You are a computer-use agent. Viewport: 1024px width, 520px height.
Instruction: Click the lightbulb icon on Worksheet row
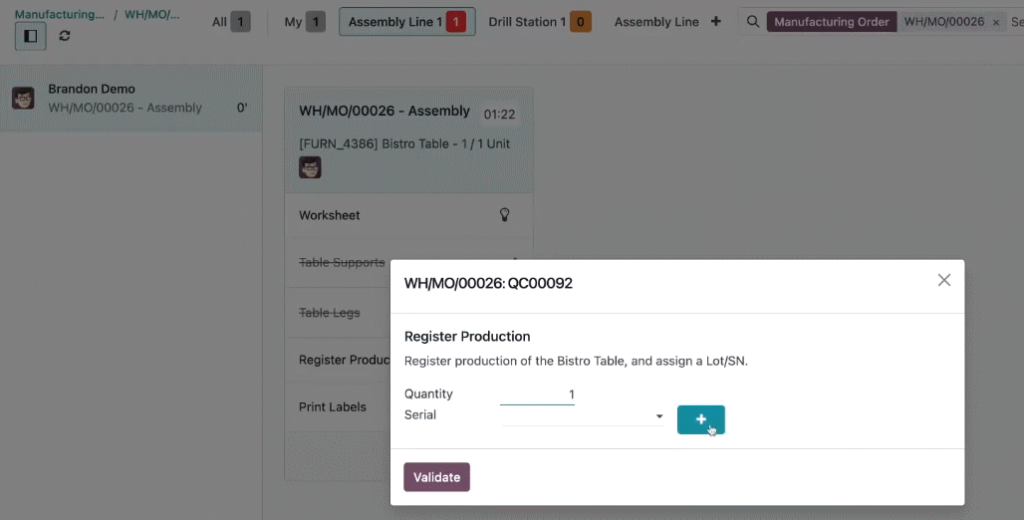(x=504, y=214)
